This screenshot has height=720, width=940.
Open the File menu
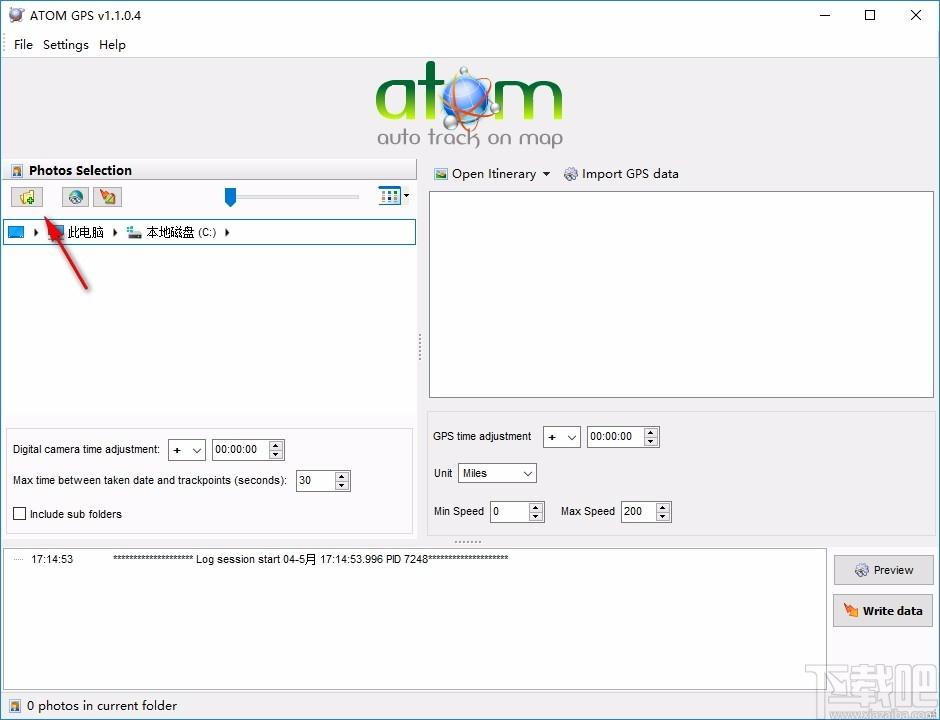(23, 45)
